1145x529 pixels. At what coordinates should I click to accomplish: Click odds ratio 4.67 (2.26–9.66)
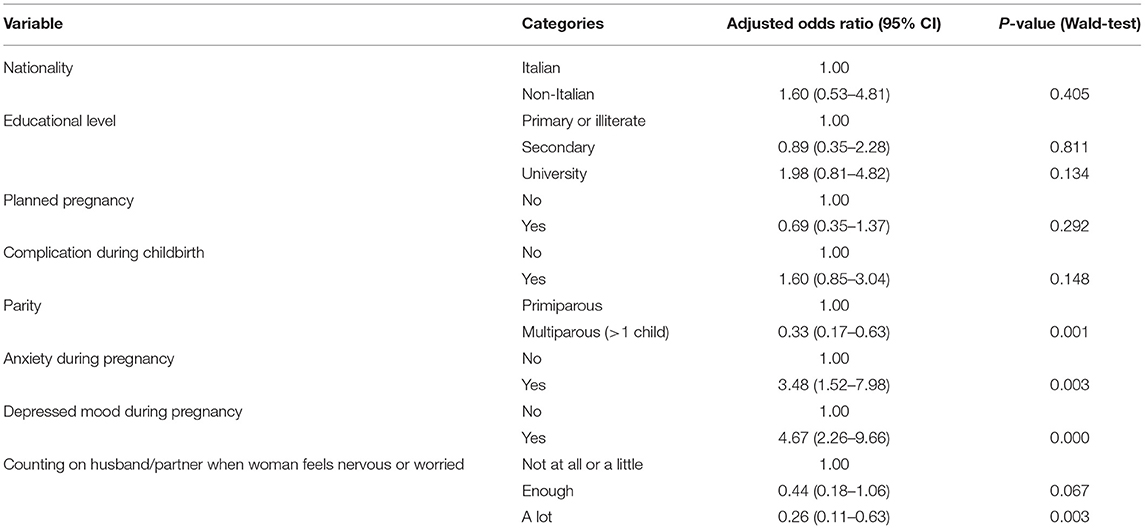click(x=832, y=436)
